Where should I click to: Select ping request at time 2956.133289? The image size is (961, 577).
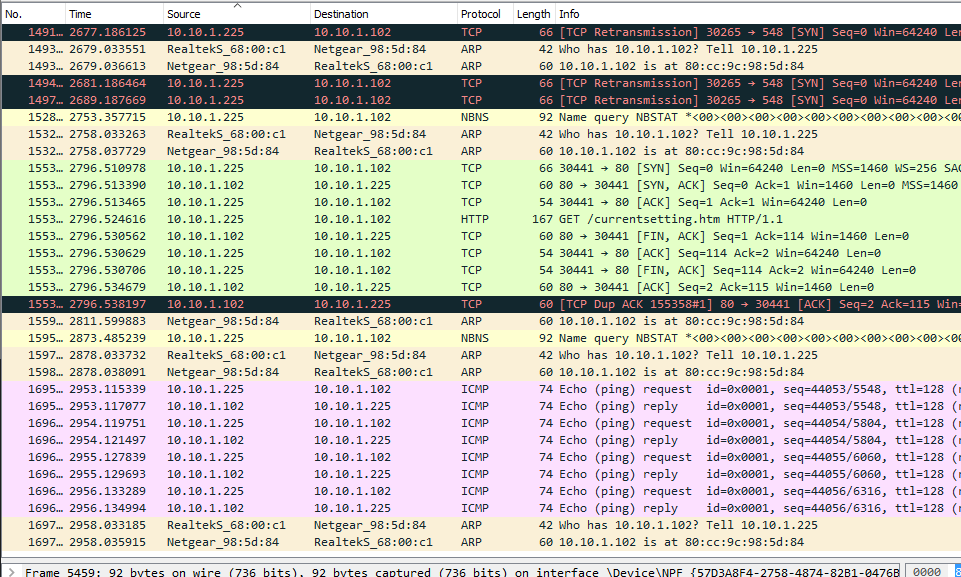tap(481, 491)
